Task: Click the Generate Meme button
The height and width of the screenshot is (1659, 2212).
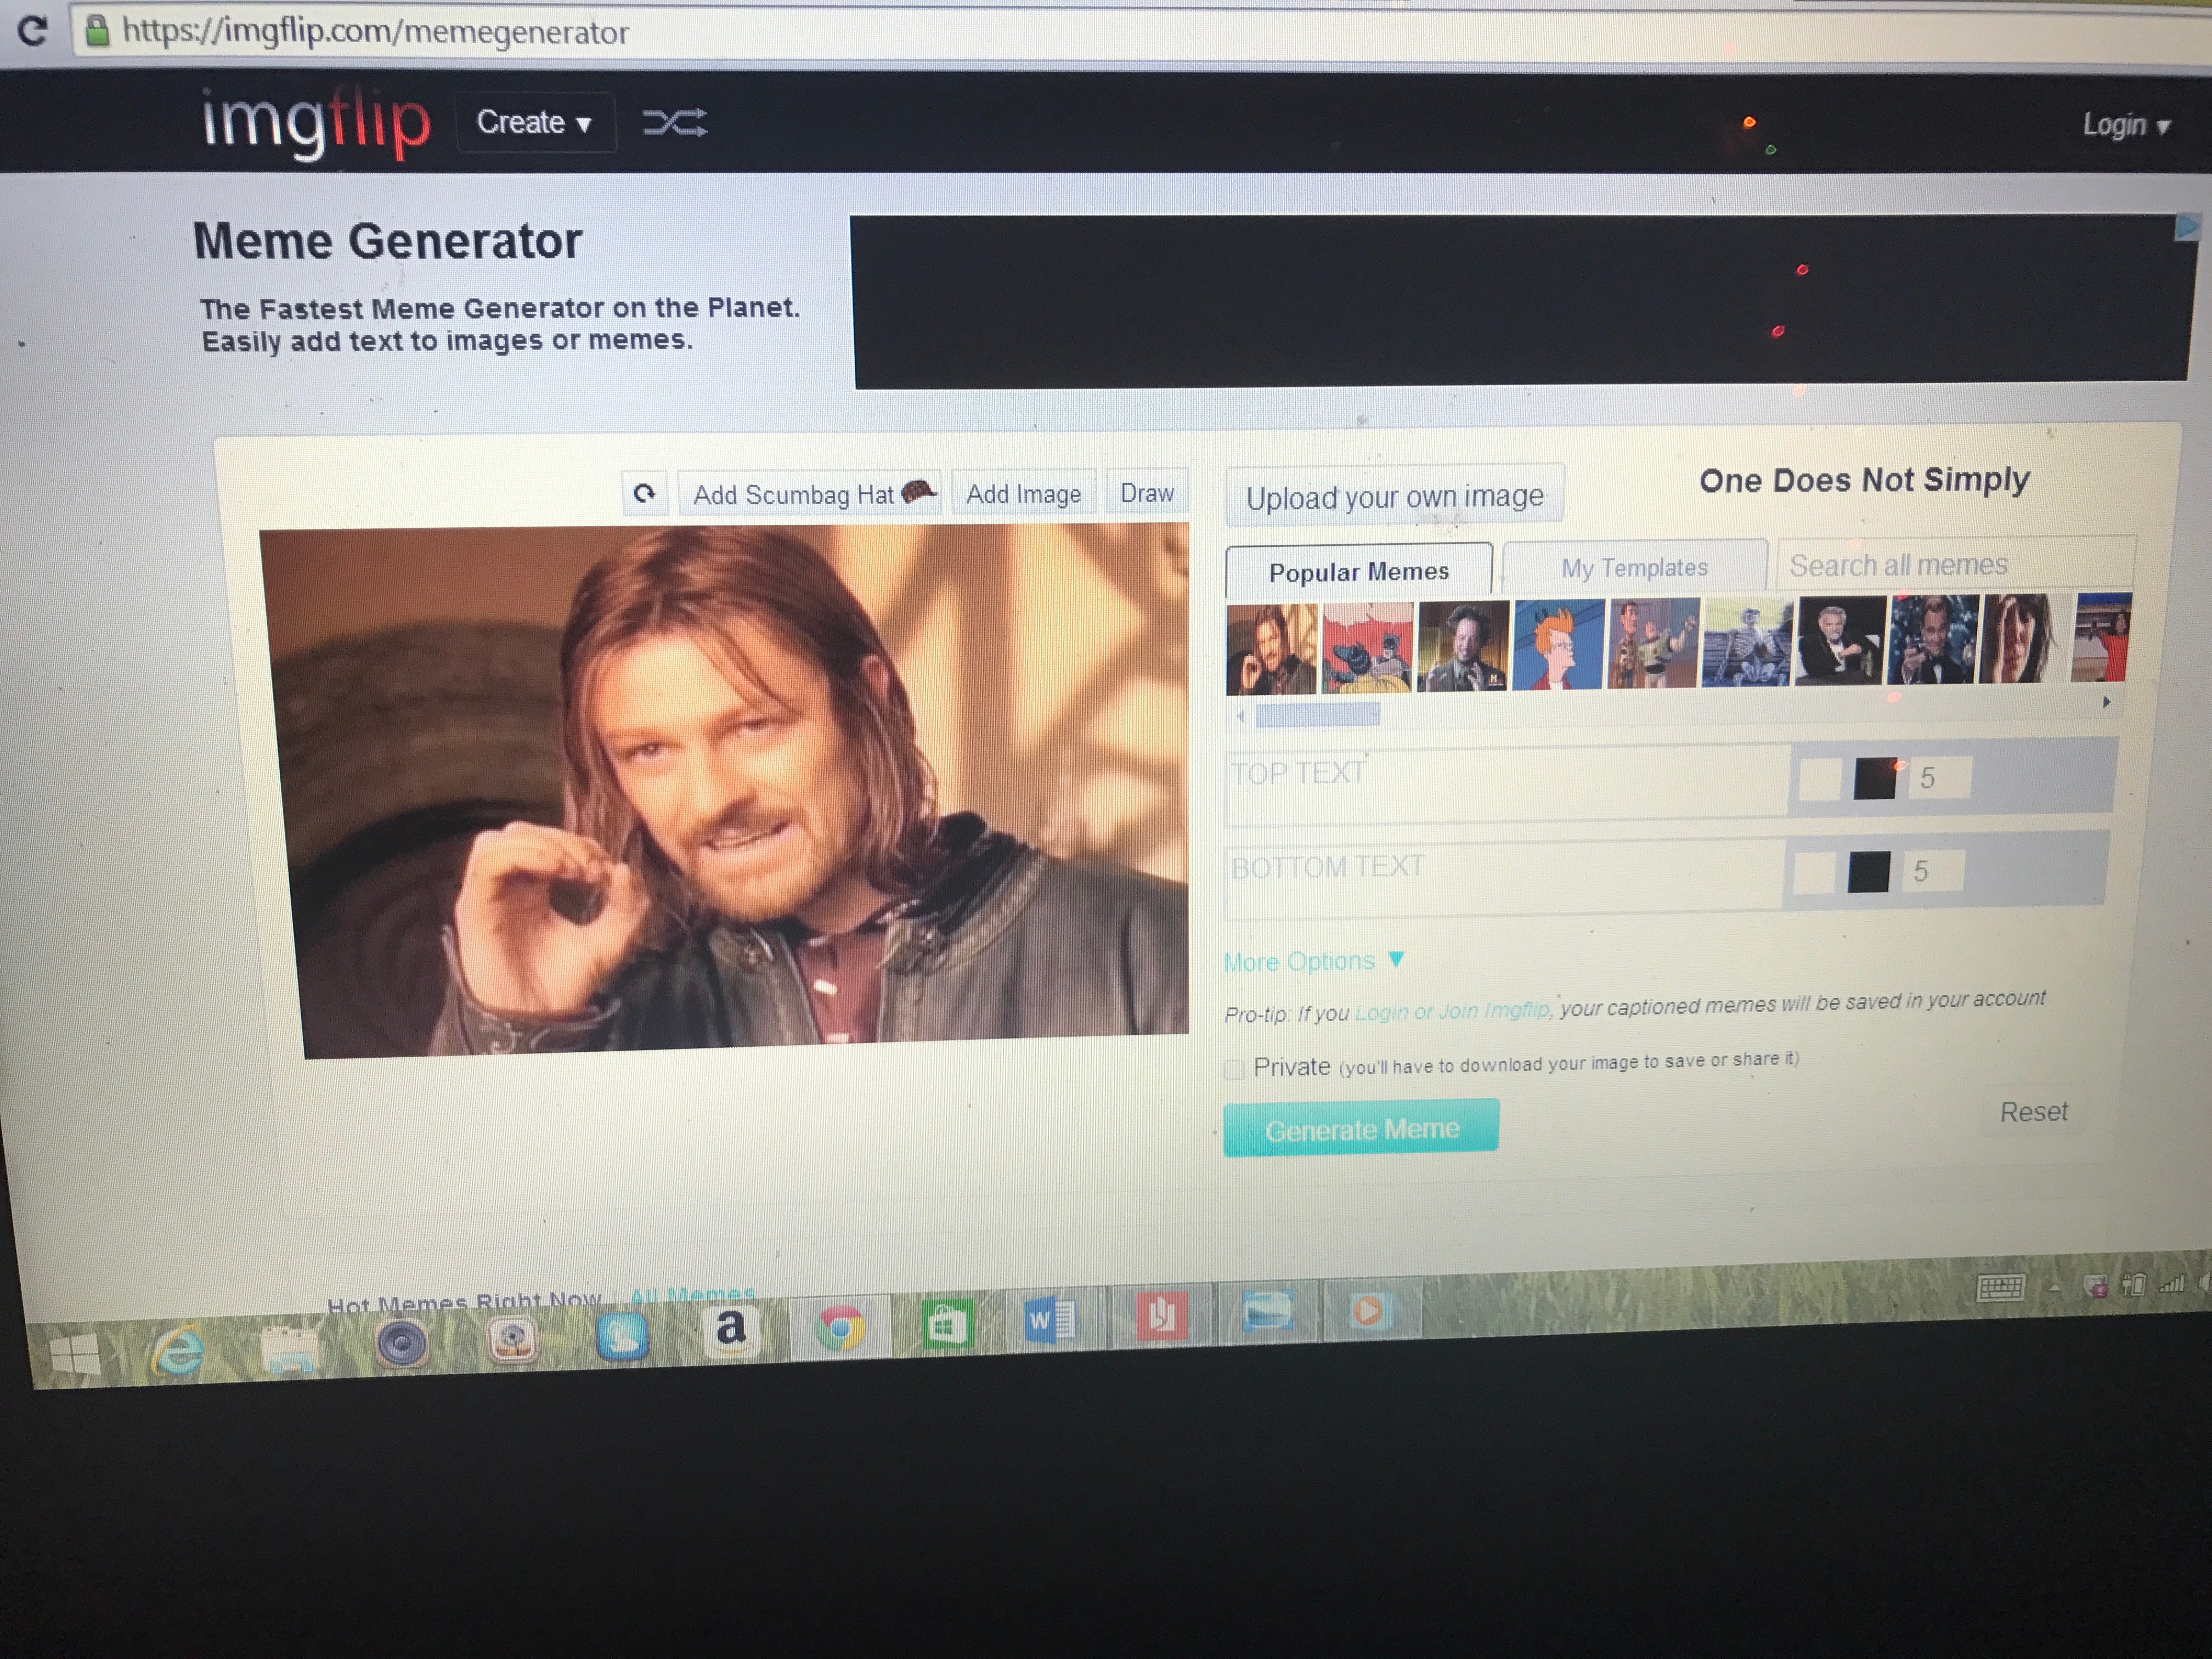Action: [1361, 1128]
